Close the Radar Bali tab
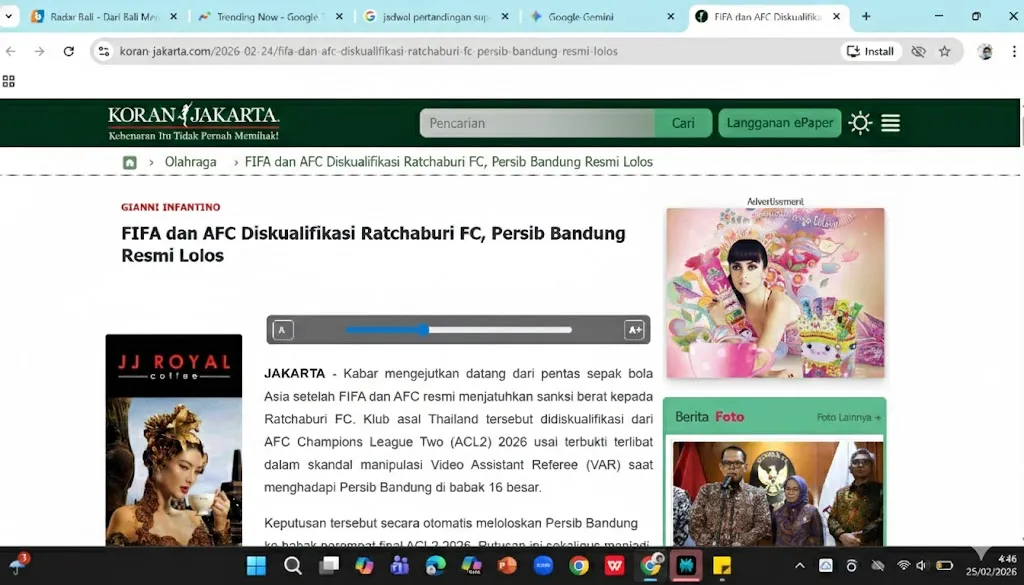 click(173, 16)
